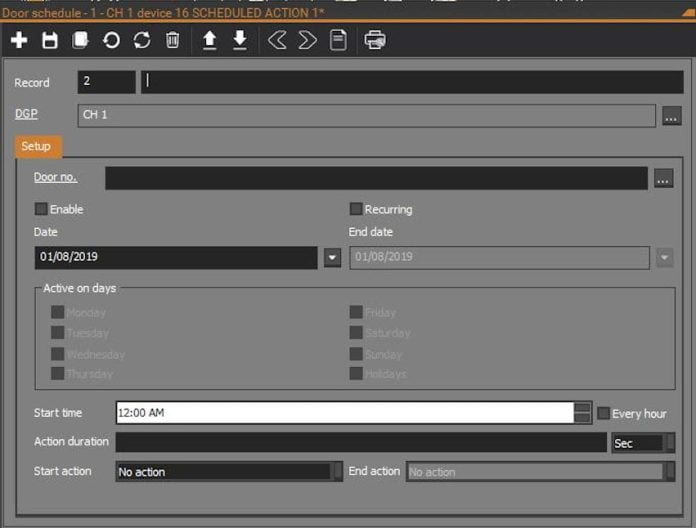Image resolution: width=696 pixels, height=528 pixels.
Task: Click the plus icon to add new record
Action: click(19, 41)
